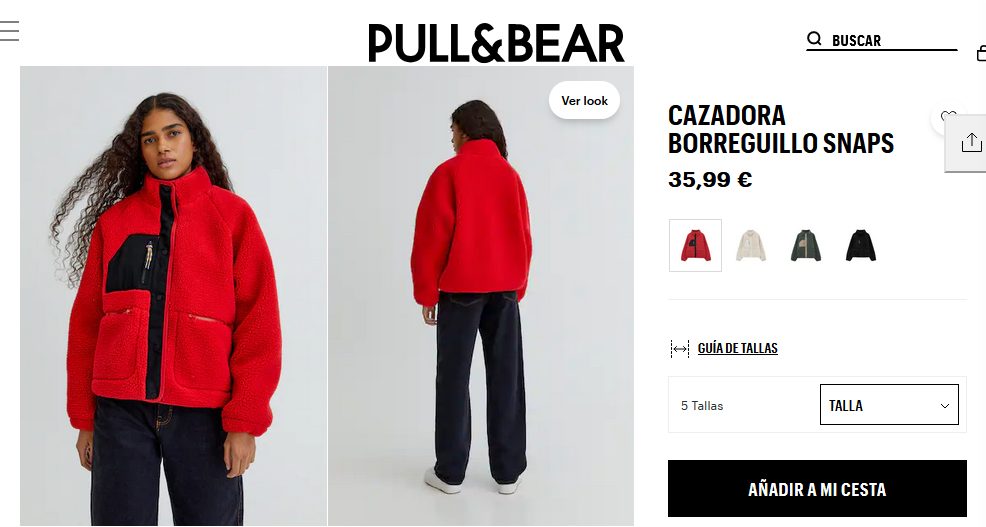Open the Guía de tallas link
Screen dimensions: 986x527
(x=738, y=348)
